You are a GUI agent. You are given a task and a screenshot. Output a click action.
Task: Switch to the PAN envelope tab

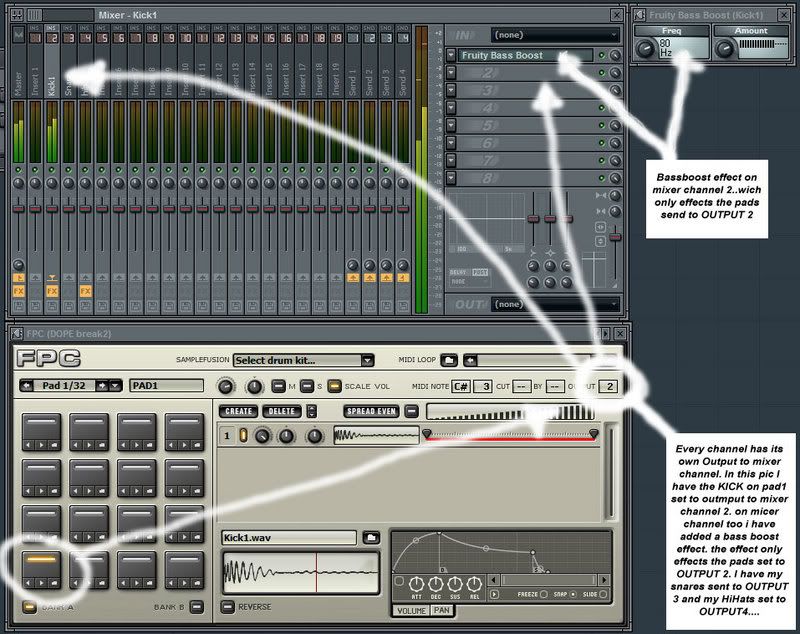(441, 609)
